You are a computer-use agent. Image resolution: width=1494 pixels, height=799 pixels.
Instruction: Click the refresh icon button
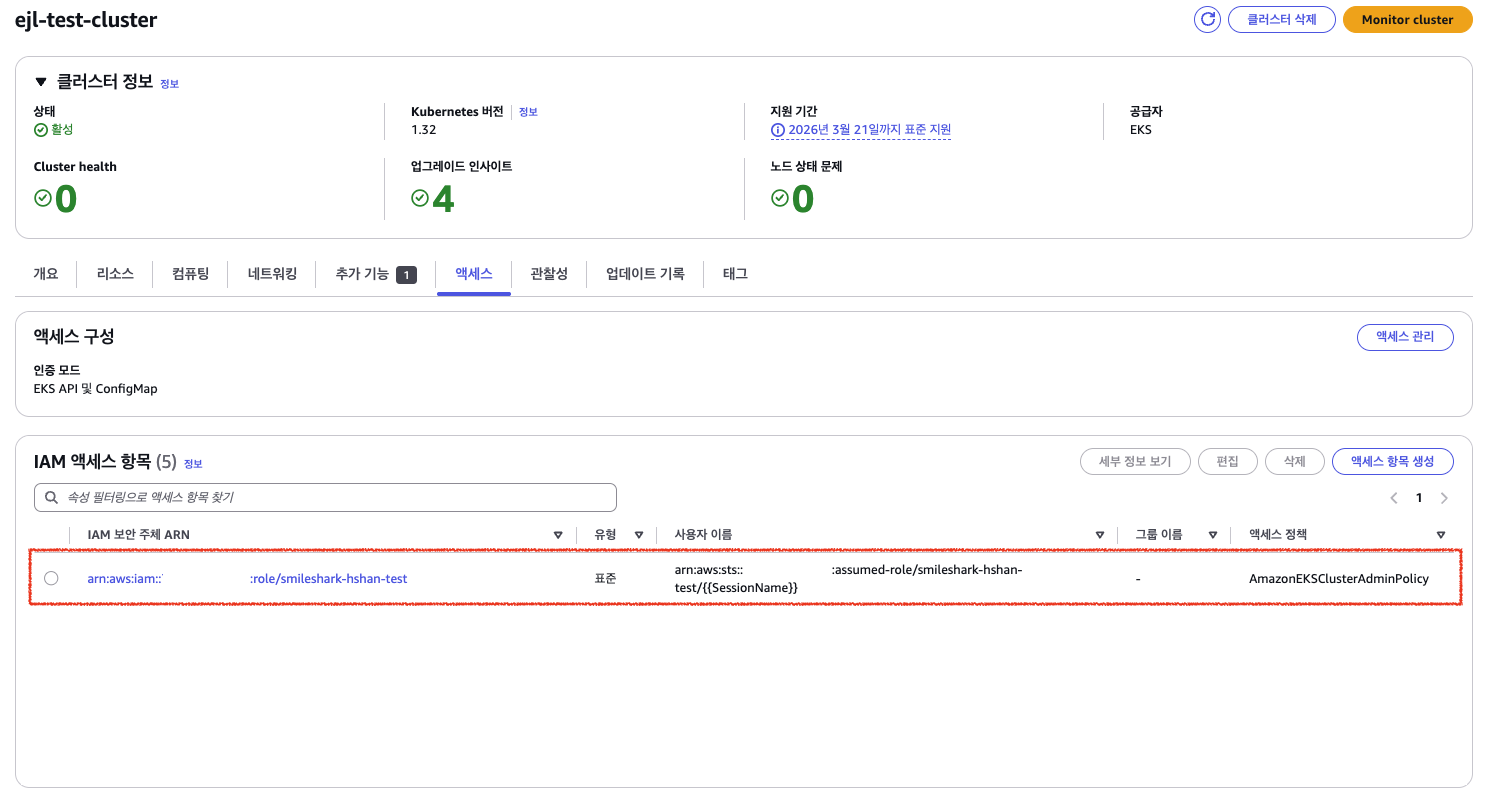pos(1207,20)
